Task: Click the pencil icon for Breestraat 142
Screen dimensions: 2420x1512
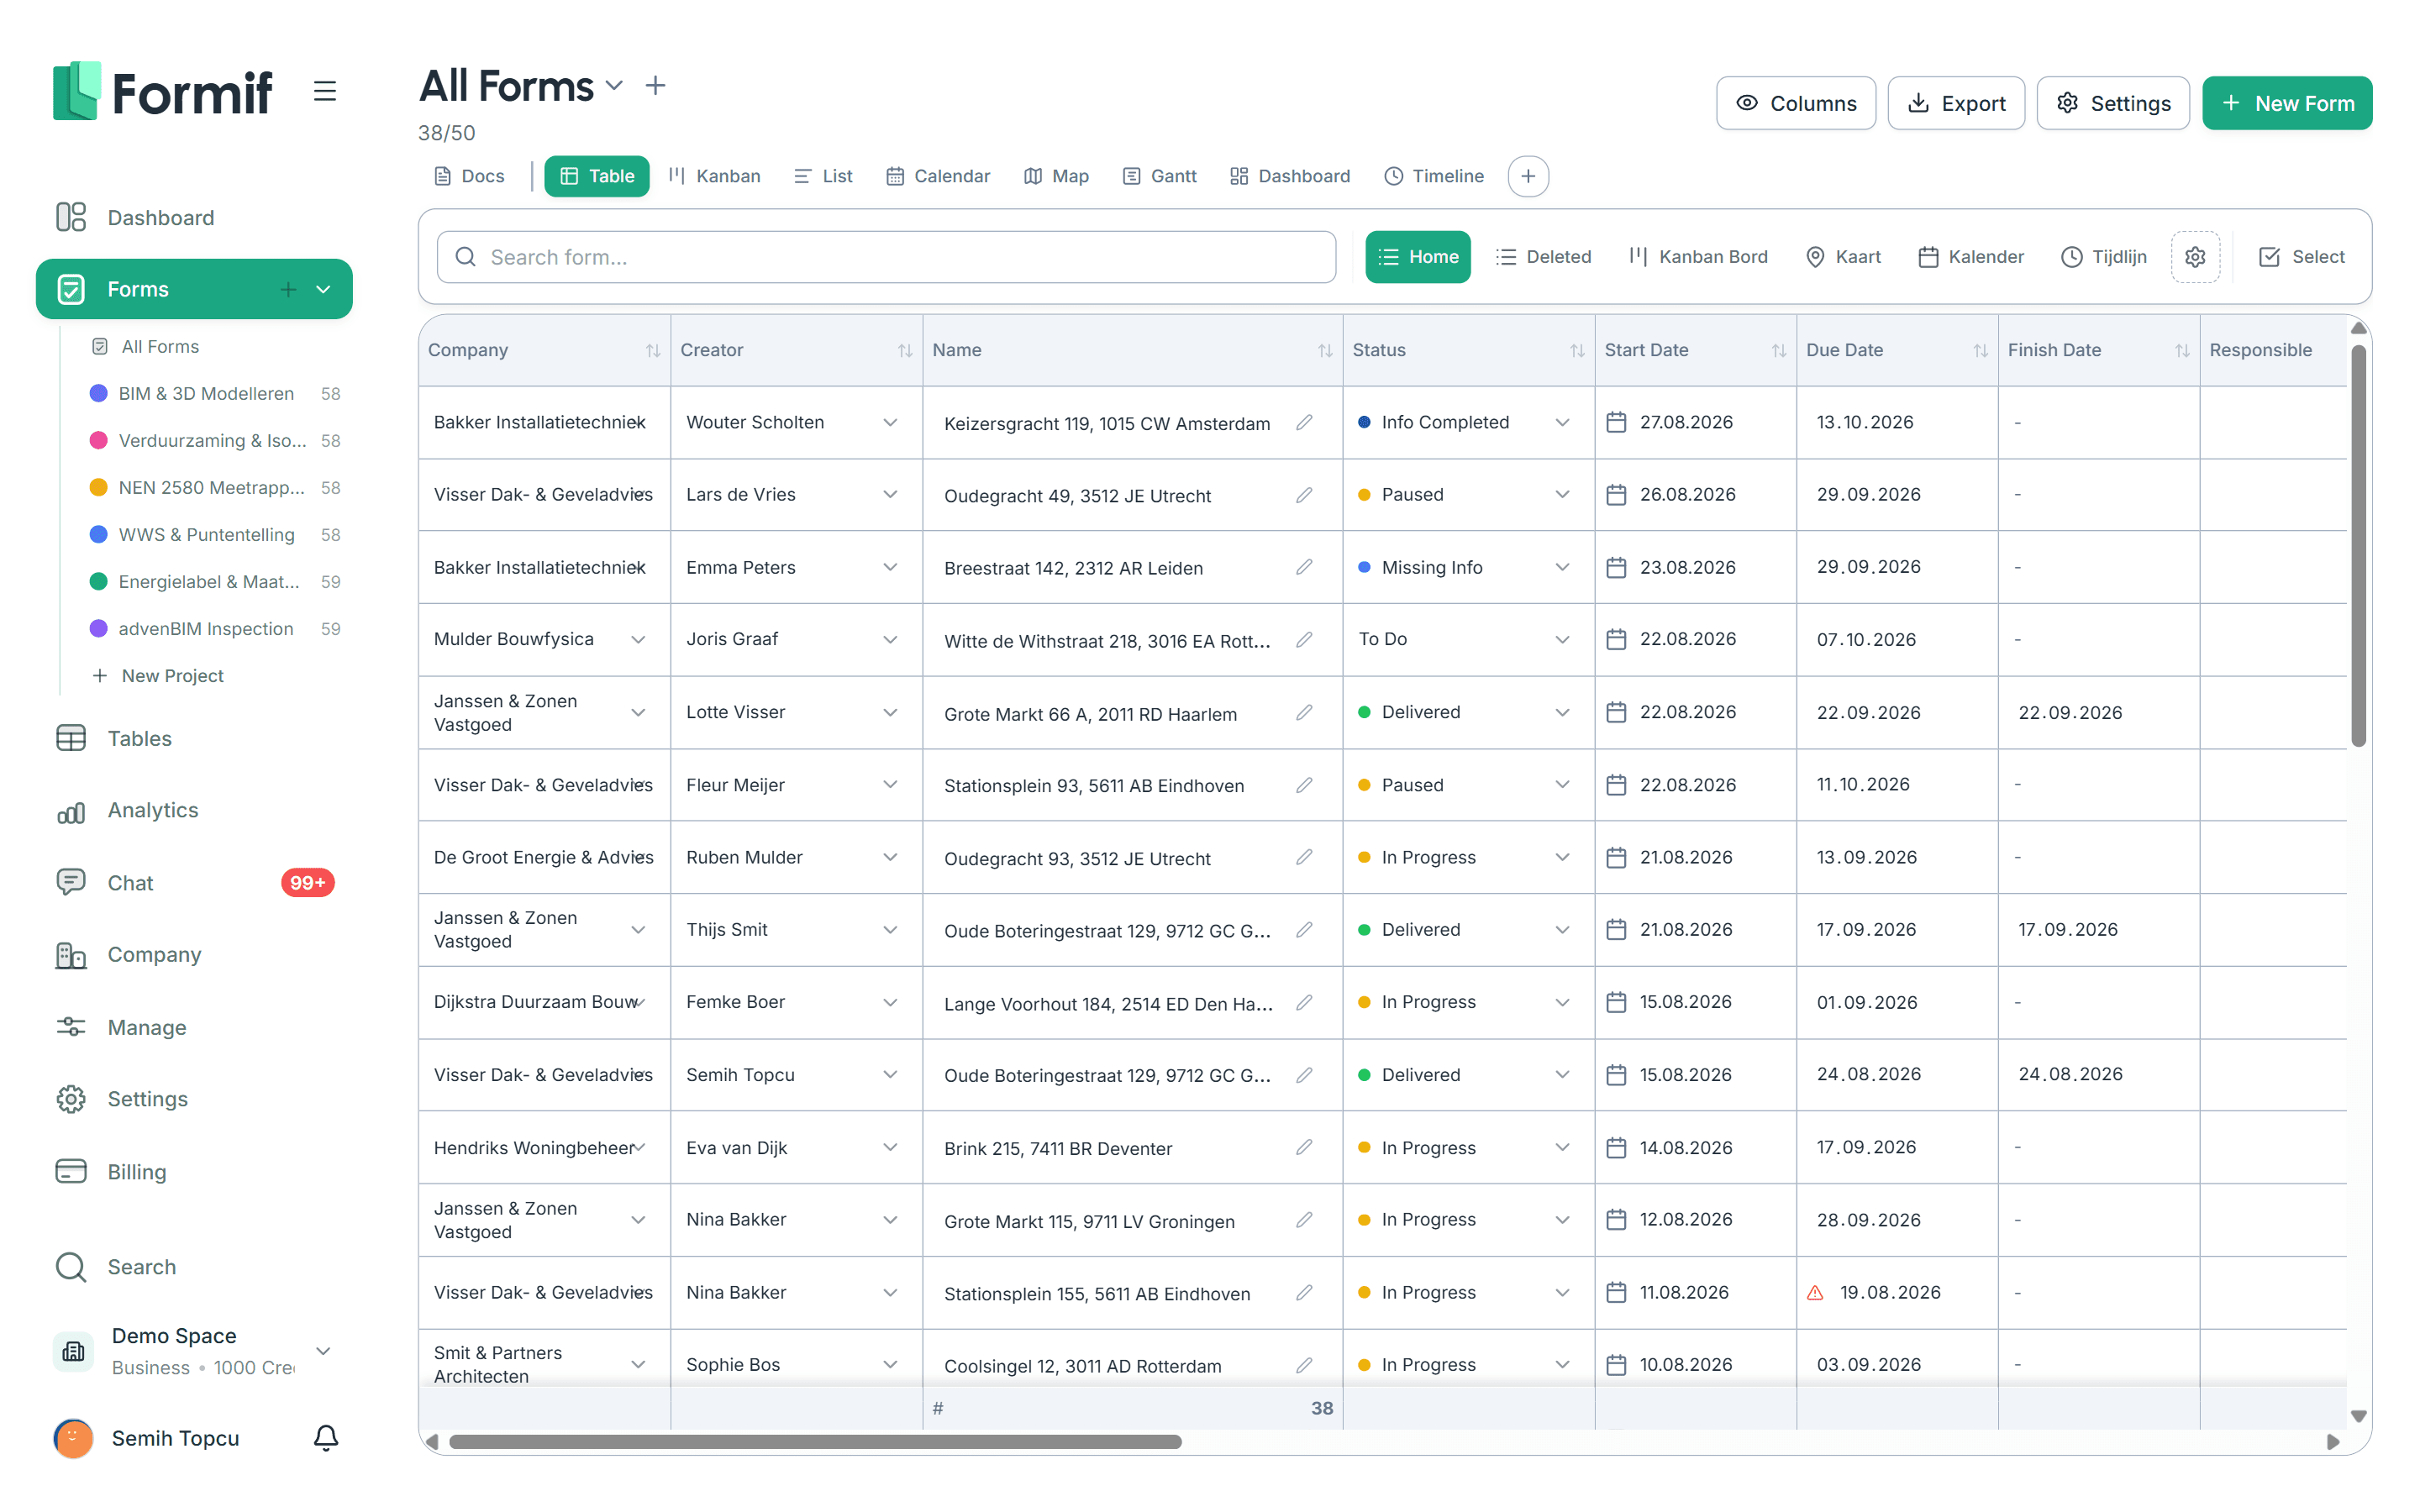Action: pos(1304,567)
